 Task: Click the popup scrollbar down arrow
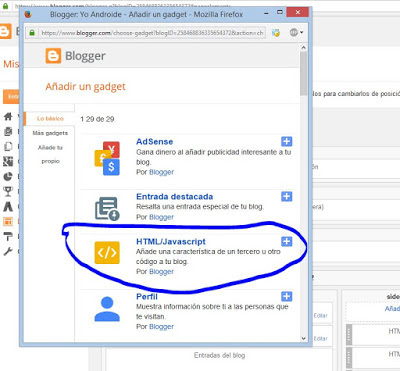pyautogui.click(x=303, y=338)
